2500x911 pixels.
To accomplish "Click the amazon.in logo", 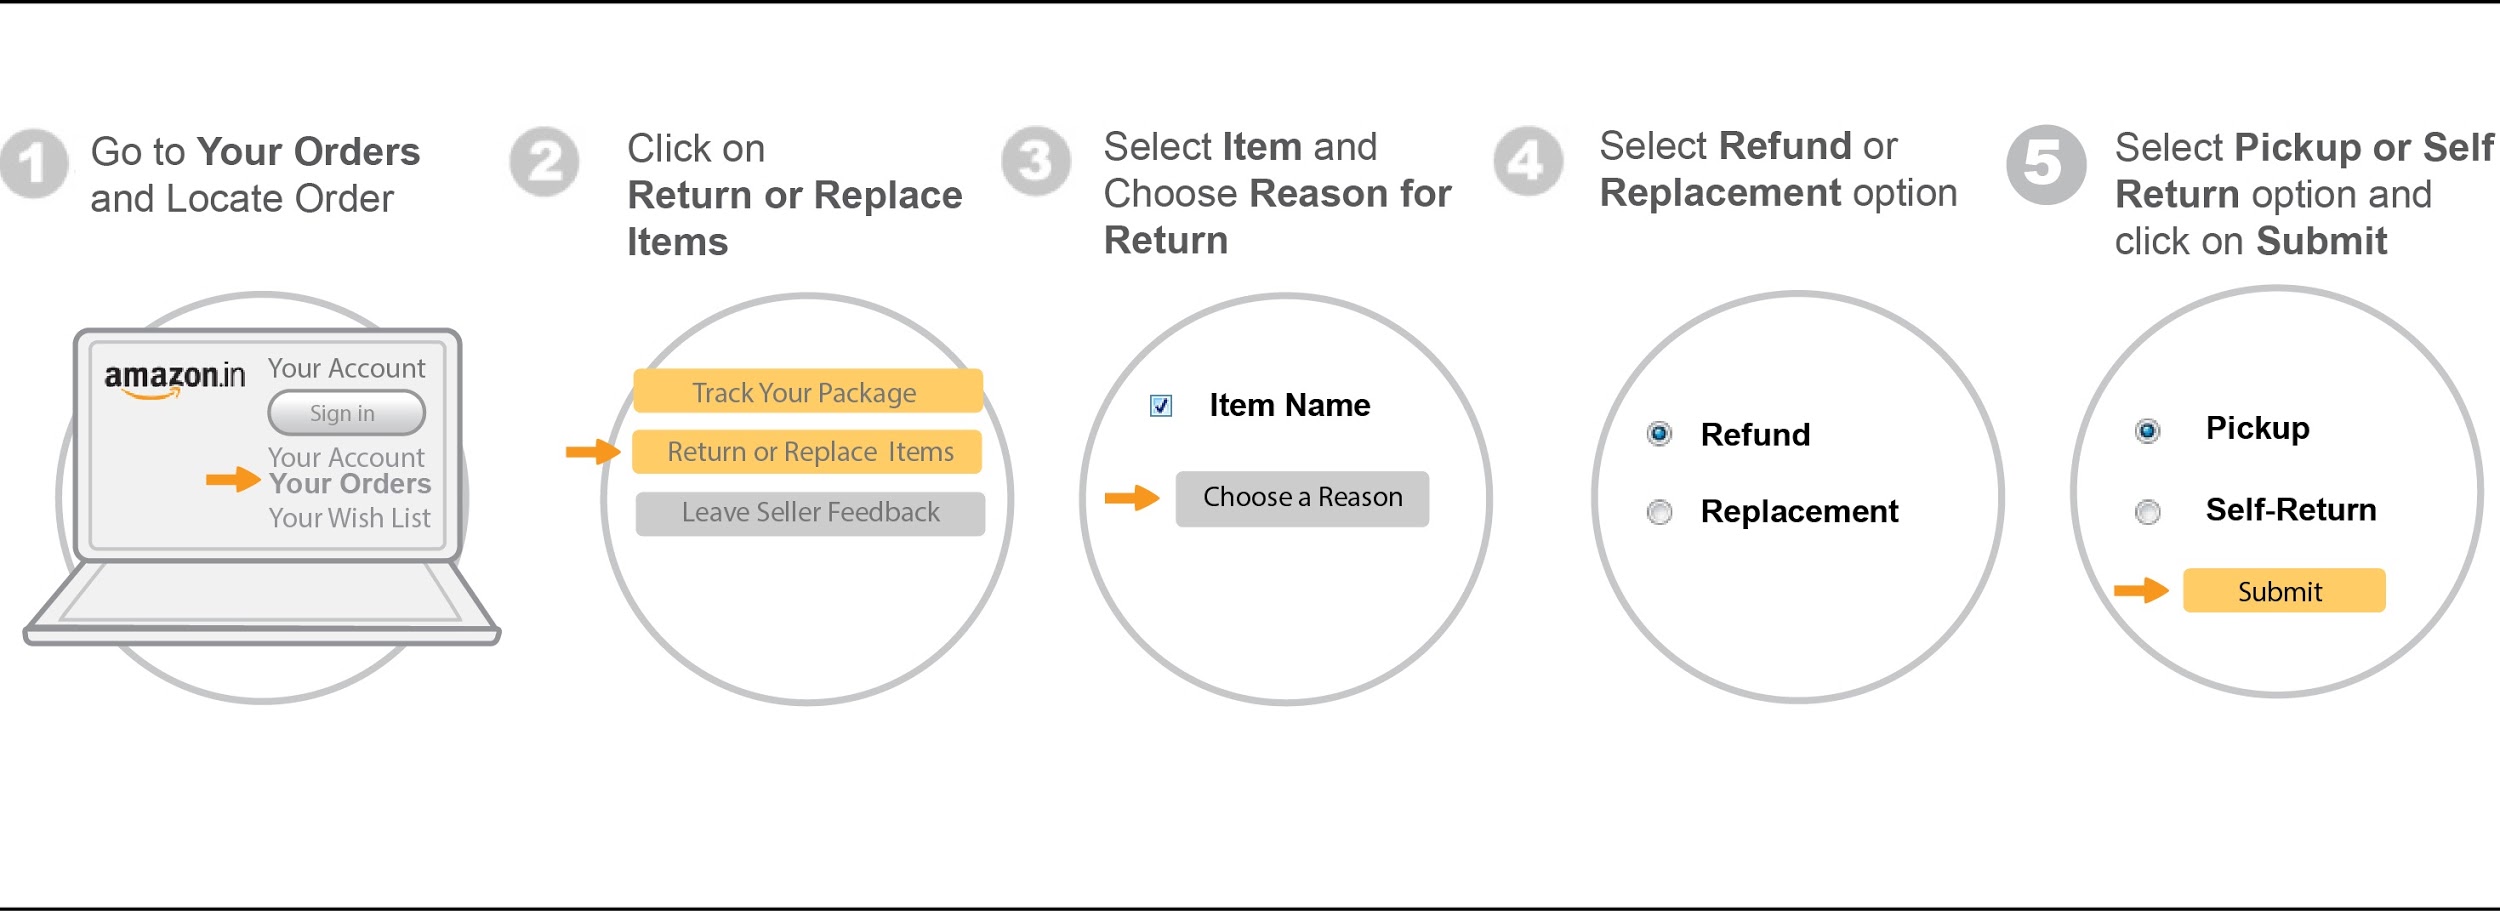I will 174,379.
